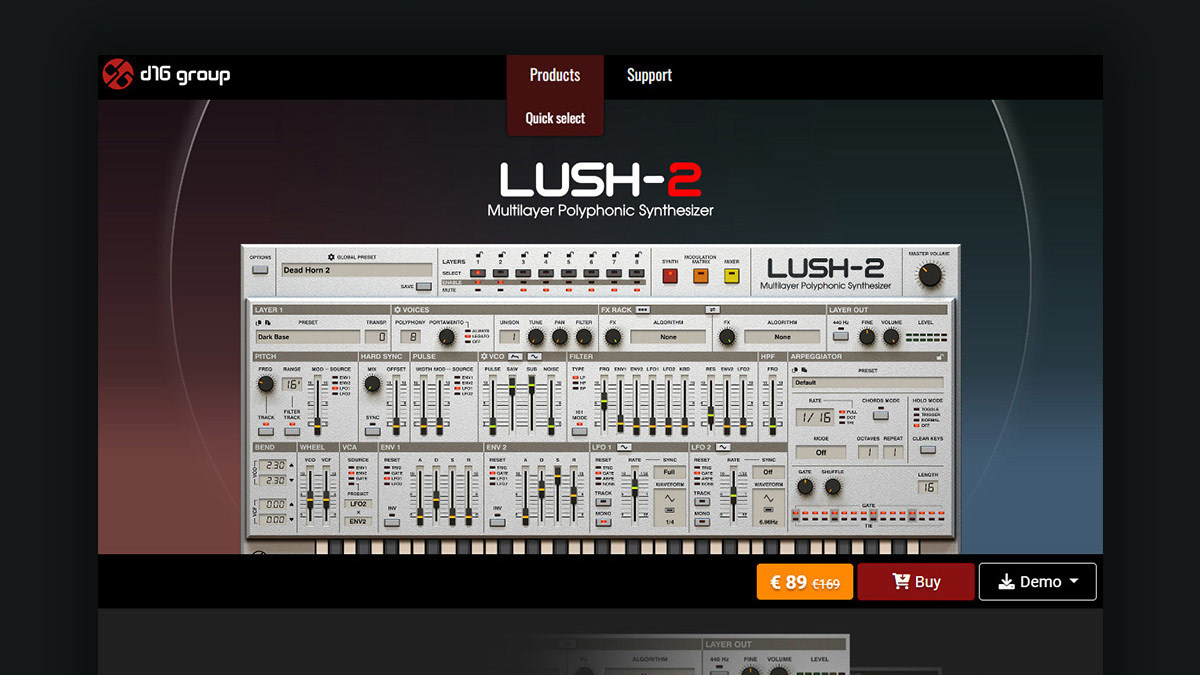Select layer 1 with its Select button
The width and height of the screenshot is (1200, 675).
coord(478,273)
